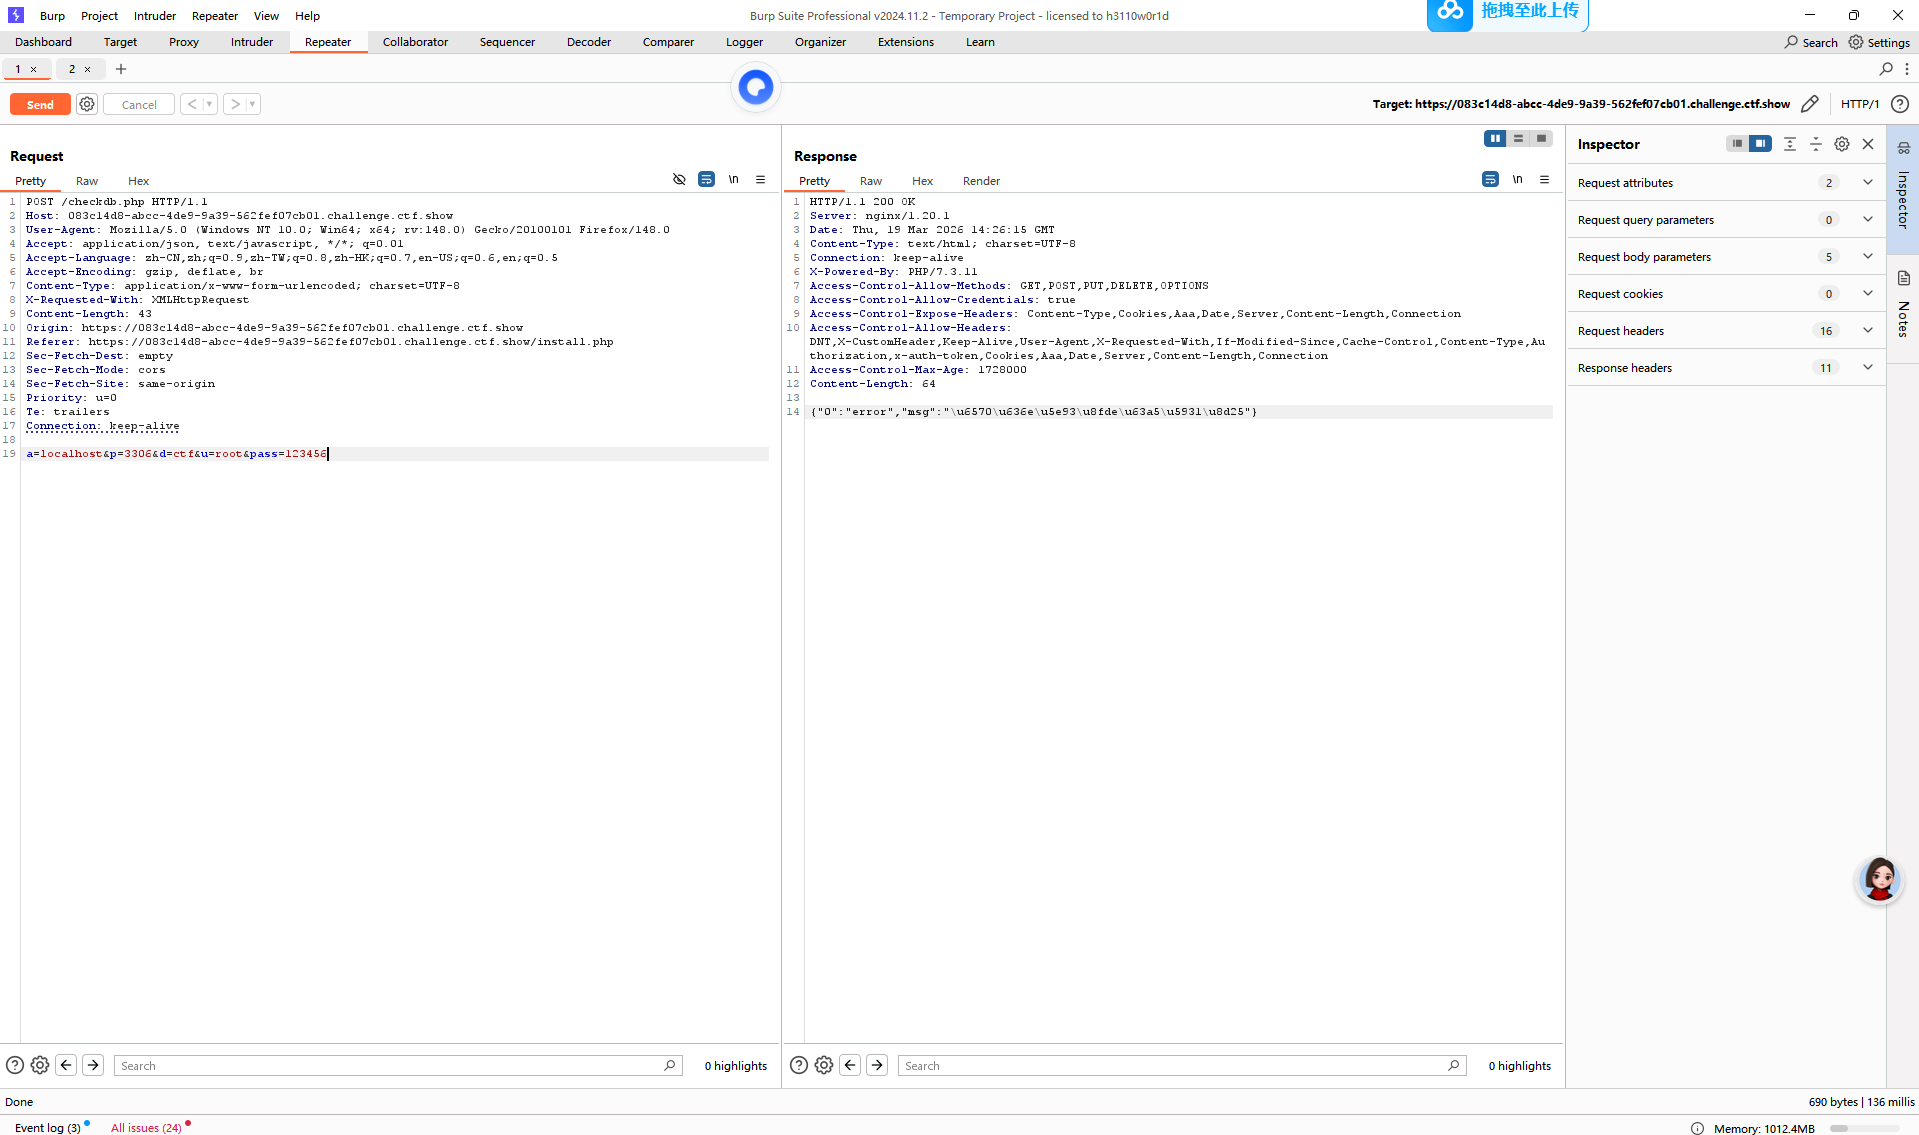Open Repeater help icon next to HTTP/1
The height and width of the screenshot is (1135, 1919).
pos(1900,104)
